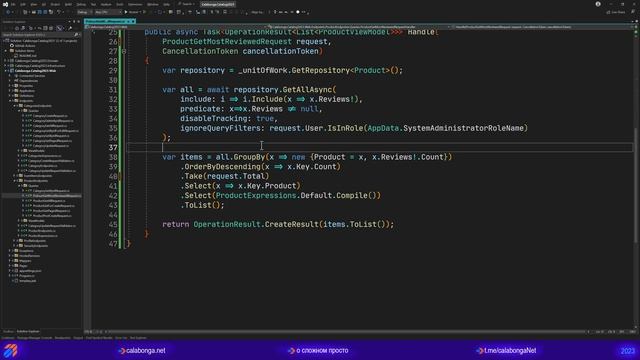Place cursor on empty line 37

[380, 147]
